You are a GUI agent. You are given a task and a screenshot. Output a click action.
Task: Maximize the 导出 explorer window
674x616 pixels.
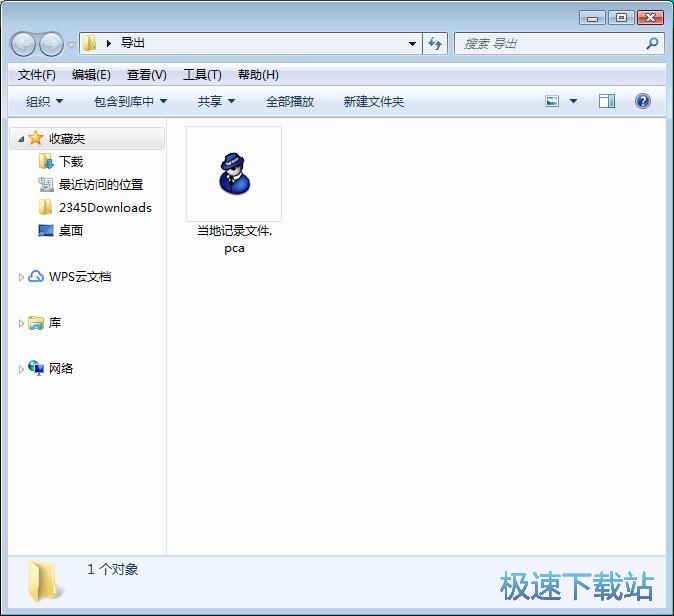tap(621, 18)
